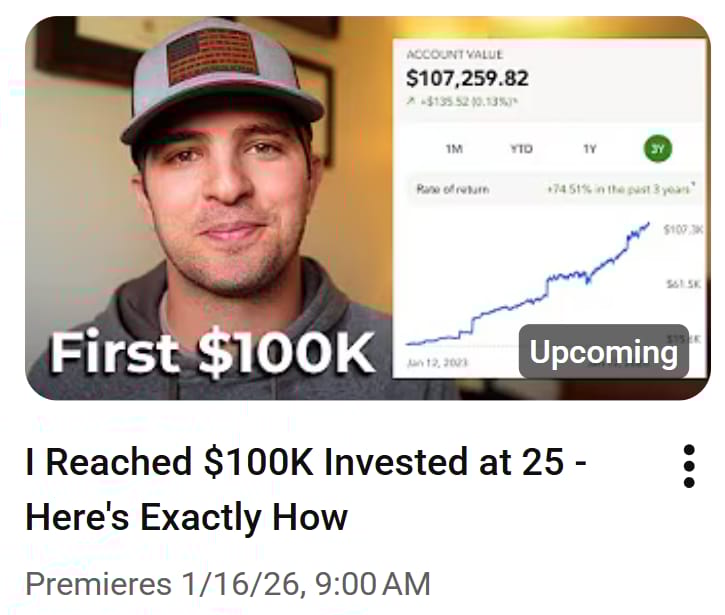This screenshot has width=725, height=615.
Task: Click the Upcoming badge on the thumbnail
Action: tap(604, 352)
